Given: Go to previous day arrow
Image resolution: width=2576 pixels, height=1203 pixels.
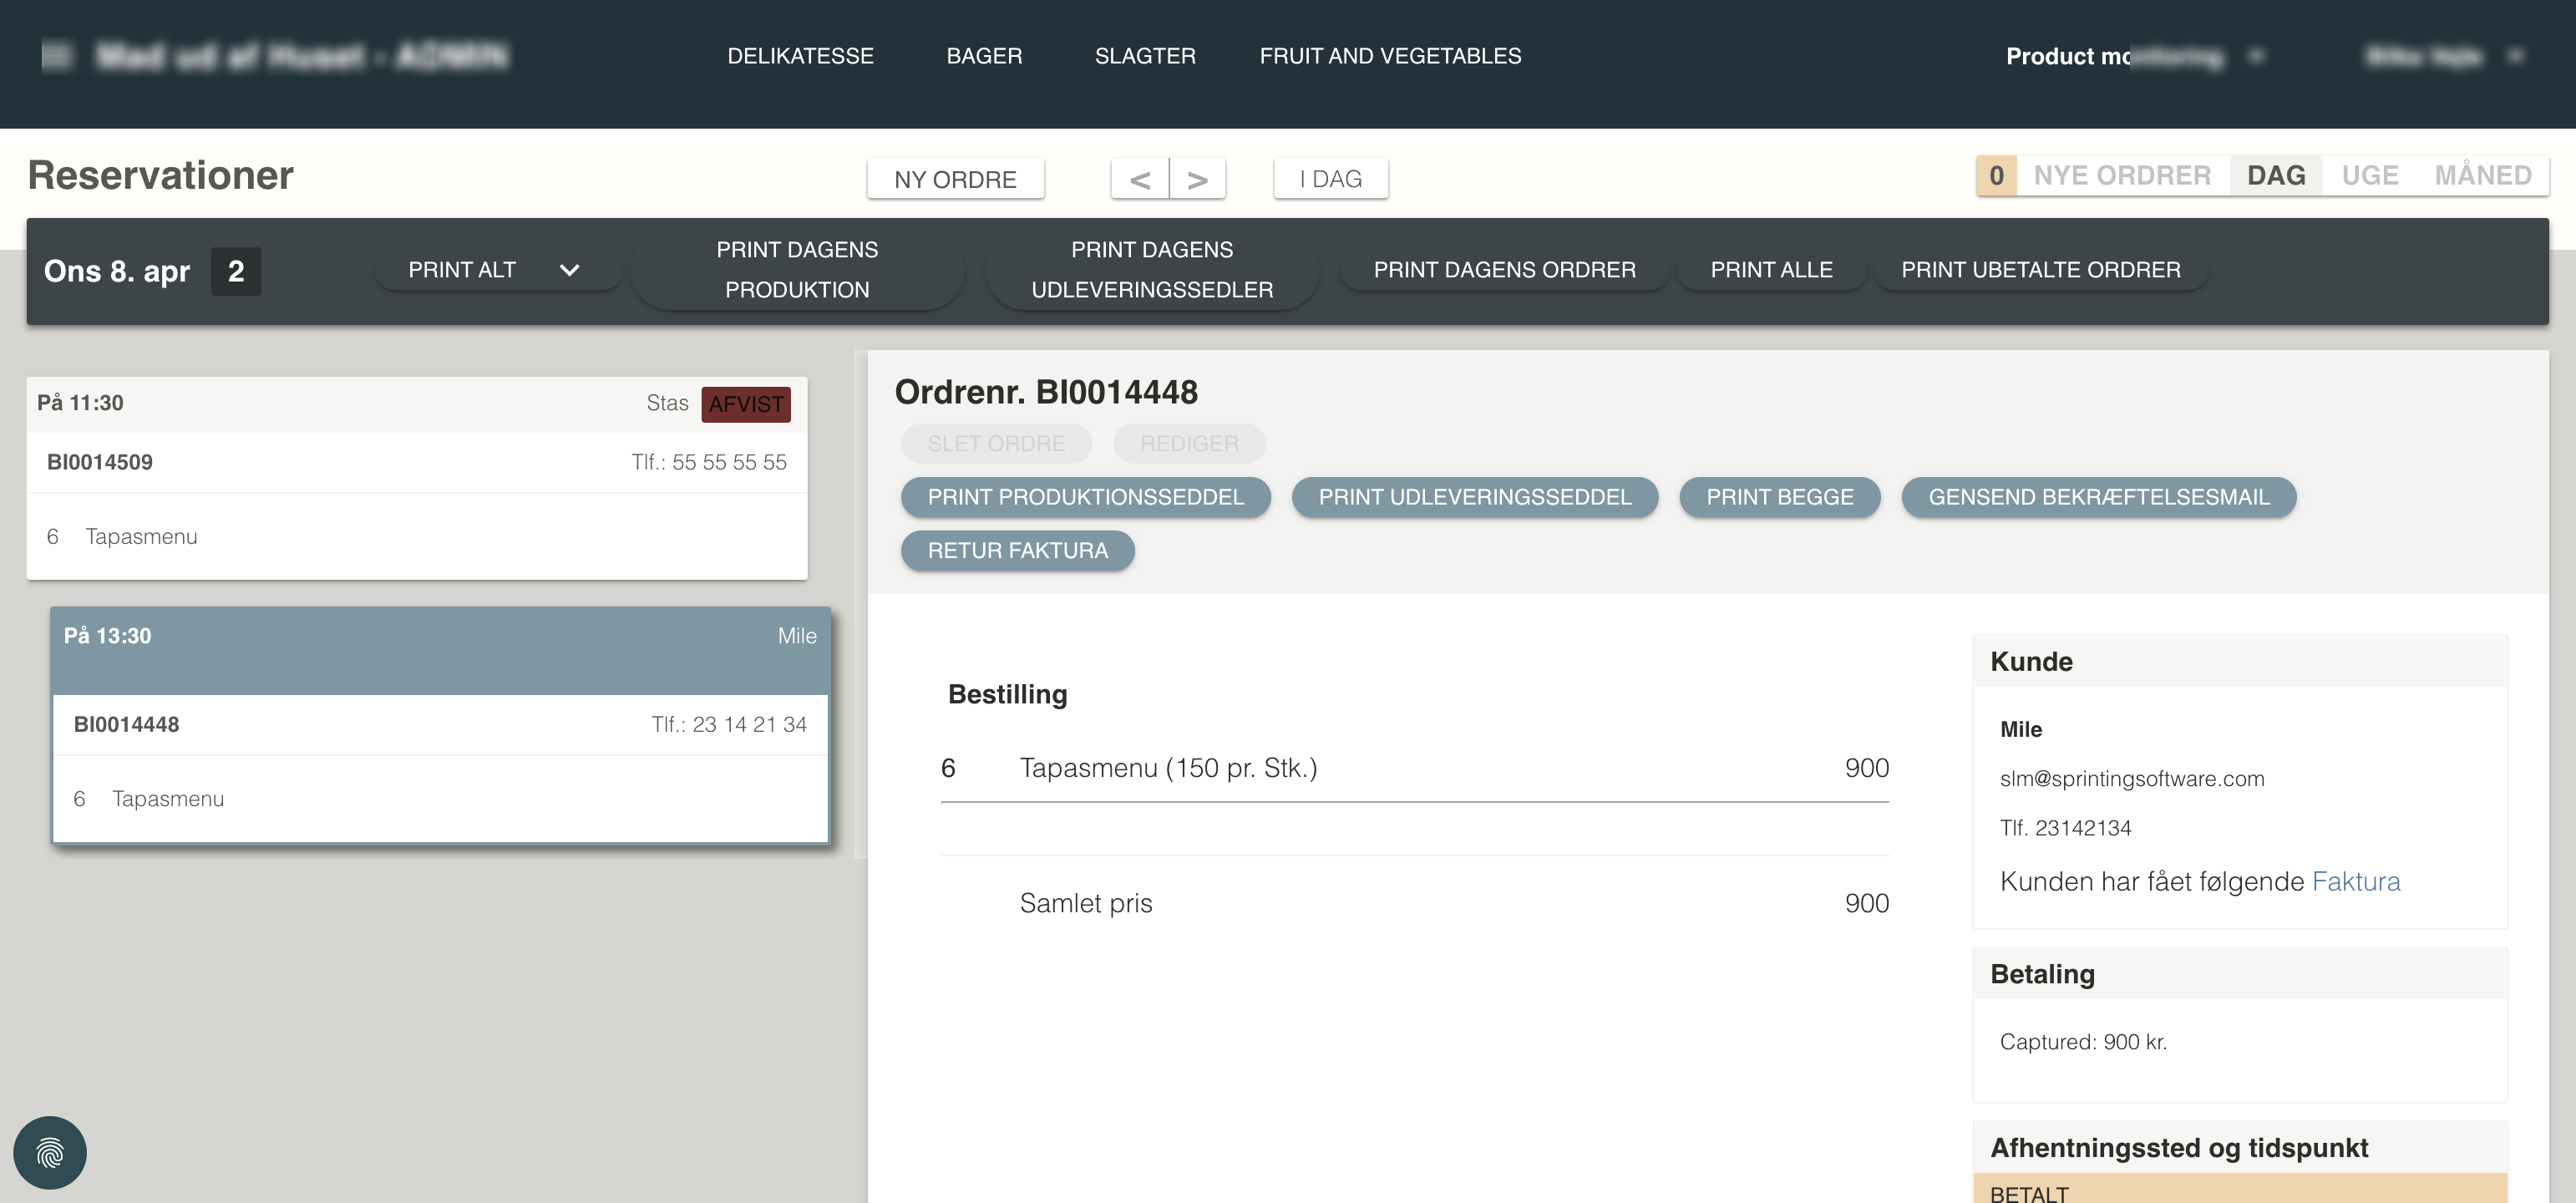Looking at the screenshot, I should coord(1139,179).
